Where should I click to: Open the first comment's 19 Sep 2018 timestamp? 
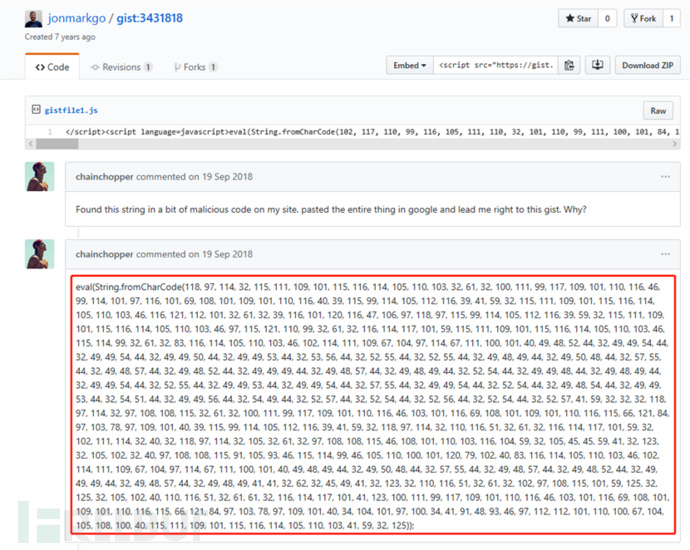pyautogui.click(x=227, y=177)
